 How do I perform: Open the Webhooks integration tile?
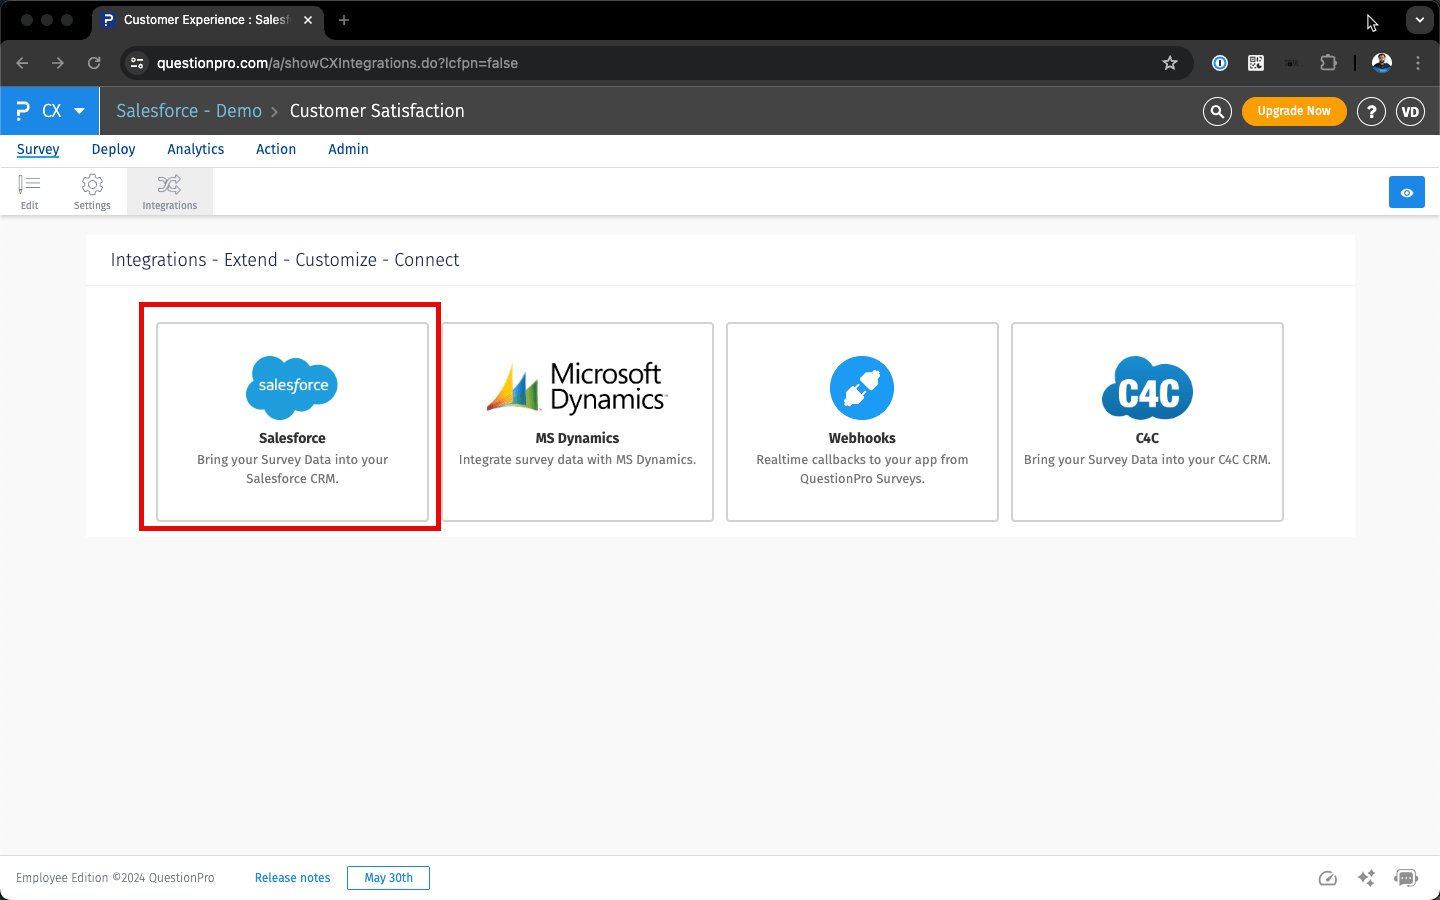click(862, 421)
